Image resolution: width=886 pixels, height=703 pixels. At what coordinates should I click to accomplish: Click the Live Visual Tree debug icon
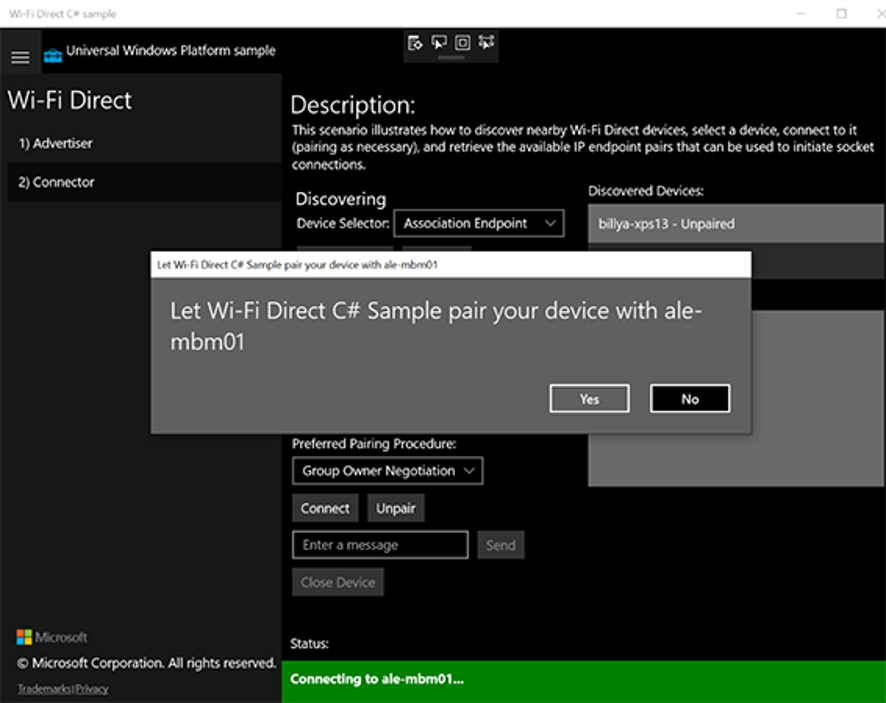(x=415, y=42)
